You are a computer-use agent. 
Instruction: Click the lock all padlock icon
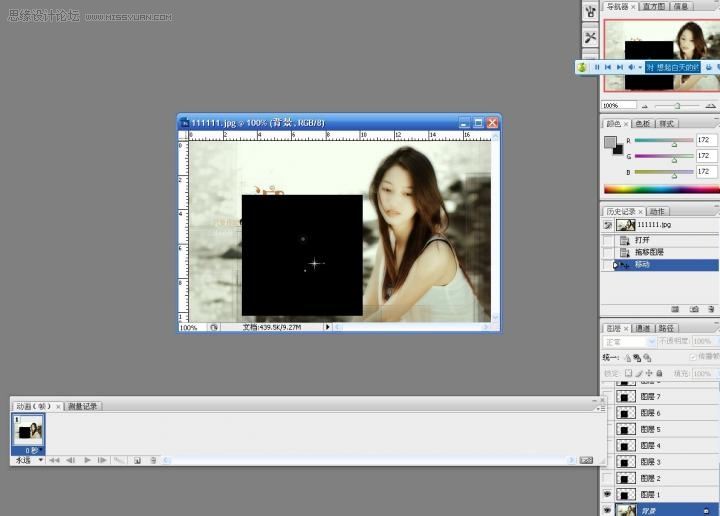click(x=659, y=373)
